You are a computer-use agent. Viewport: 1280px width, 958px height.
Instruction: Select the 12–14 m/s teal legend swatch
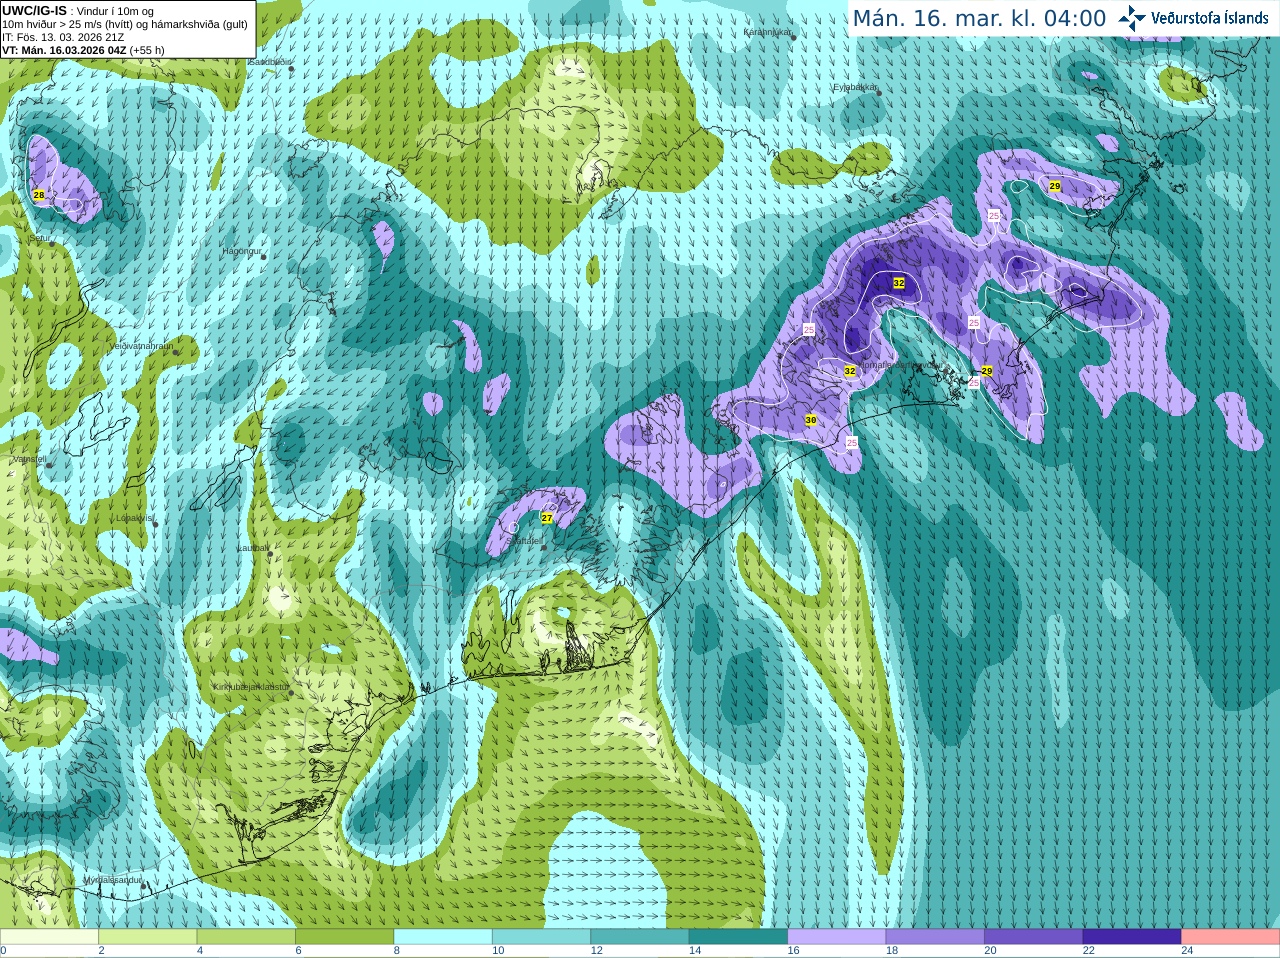click(x=640, y=937)
